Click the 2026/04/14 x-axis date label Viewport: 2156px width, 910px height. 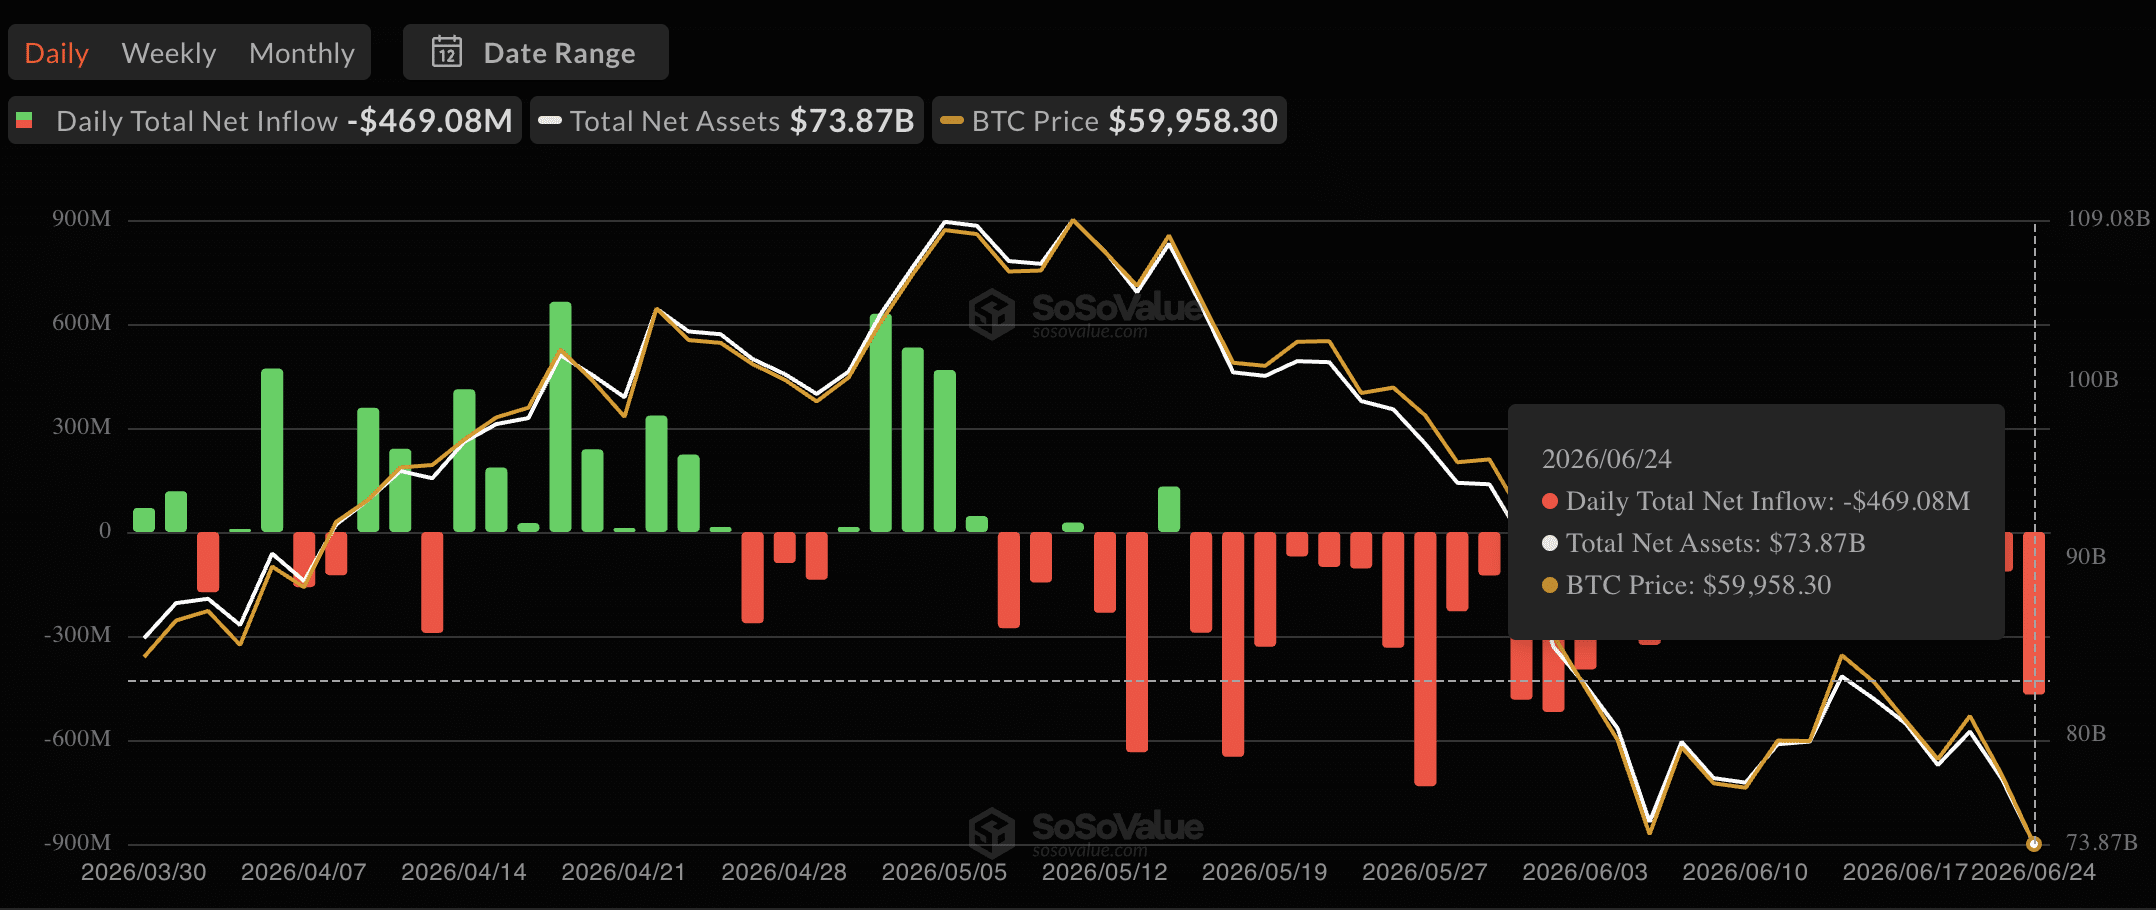click(x=464, y=872)
